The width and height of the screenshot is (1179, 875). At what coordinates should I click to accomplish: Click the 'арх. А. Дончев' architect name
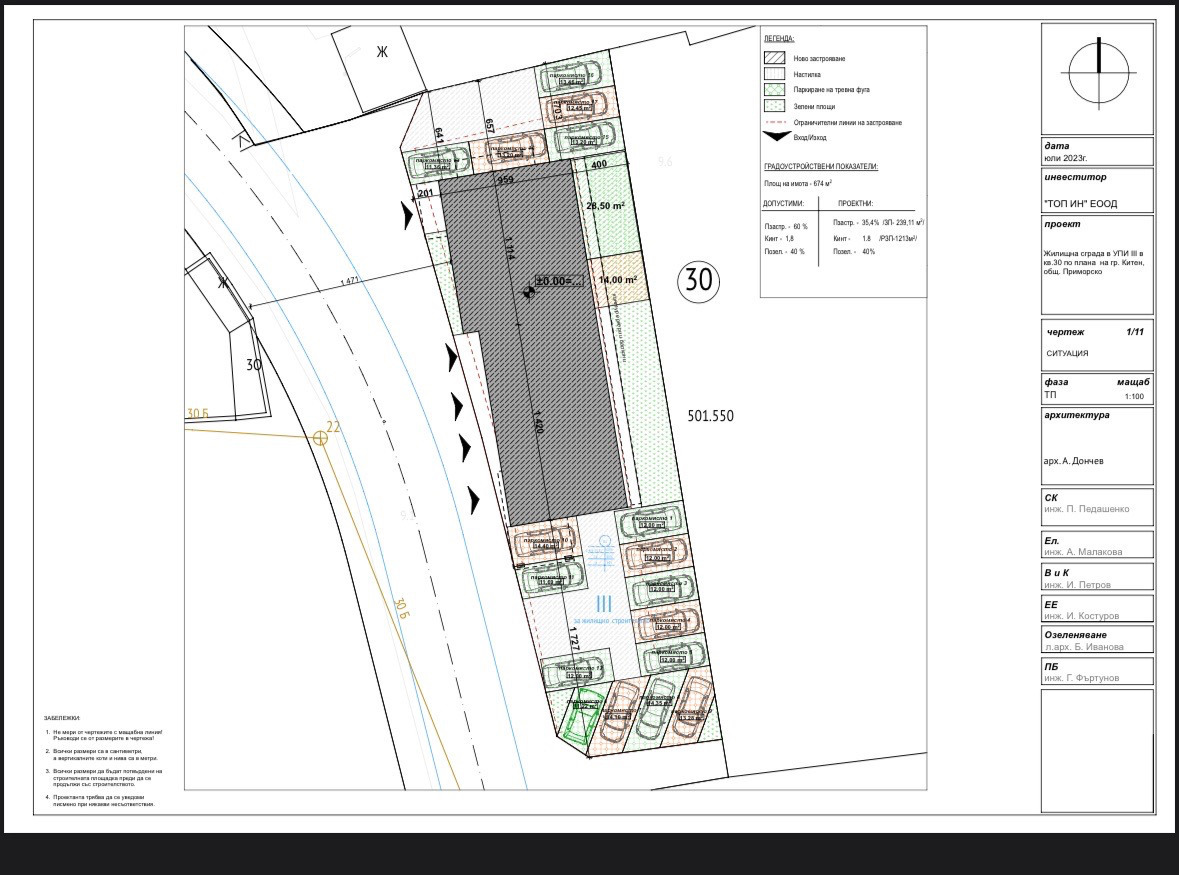click(x=1074, y=461)
